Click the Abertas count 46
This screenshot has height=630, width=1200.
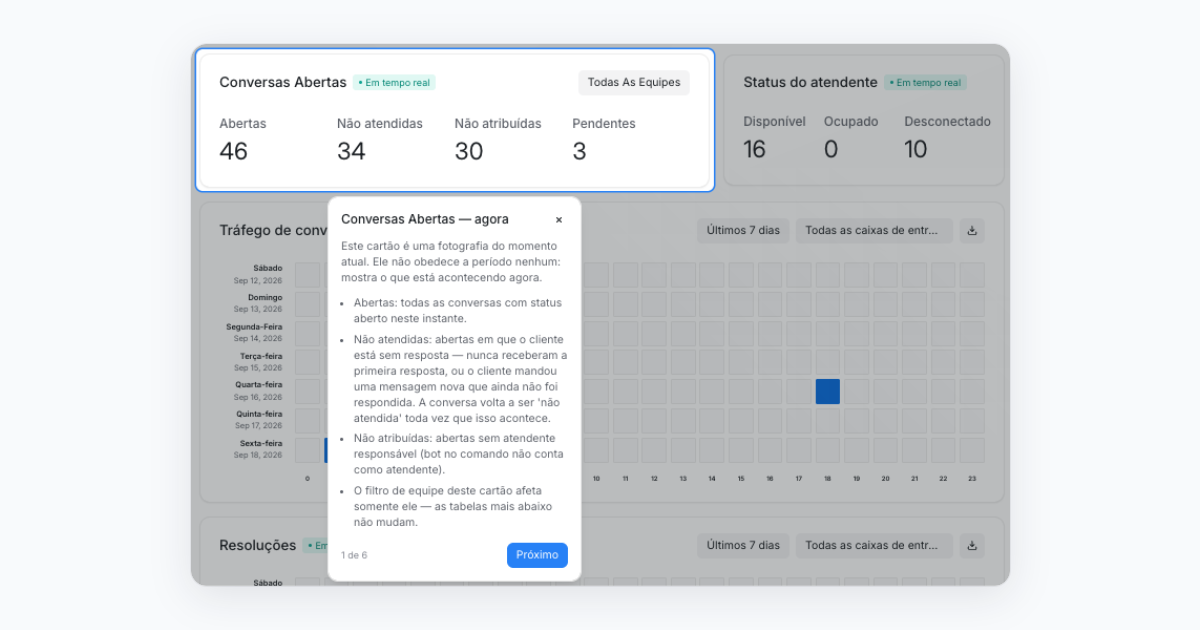(233, 151)
